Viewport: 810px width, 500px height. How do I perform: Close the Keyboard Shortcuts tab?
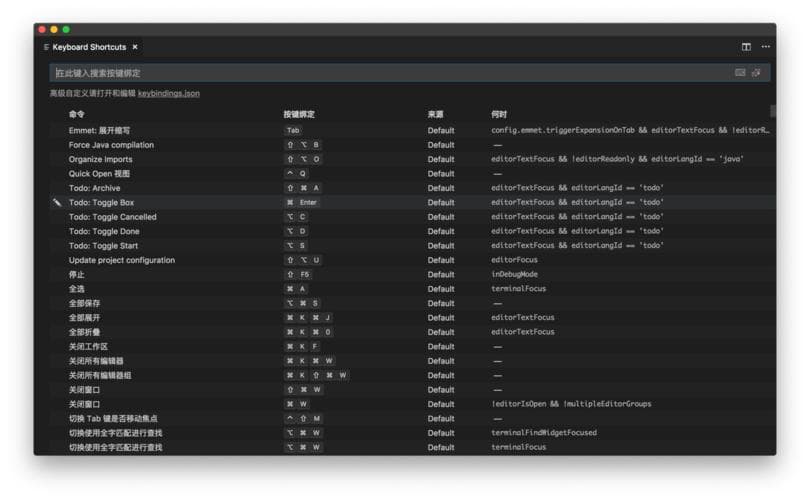tap(135, 47)
